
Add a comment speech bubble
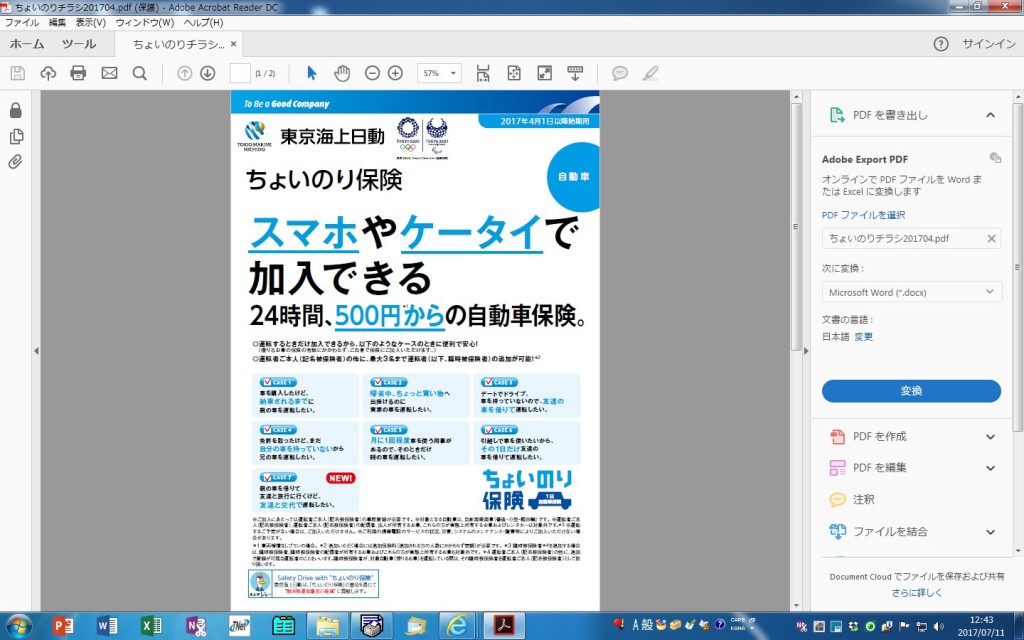tap(620, 73)
